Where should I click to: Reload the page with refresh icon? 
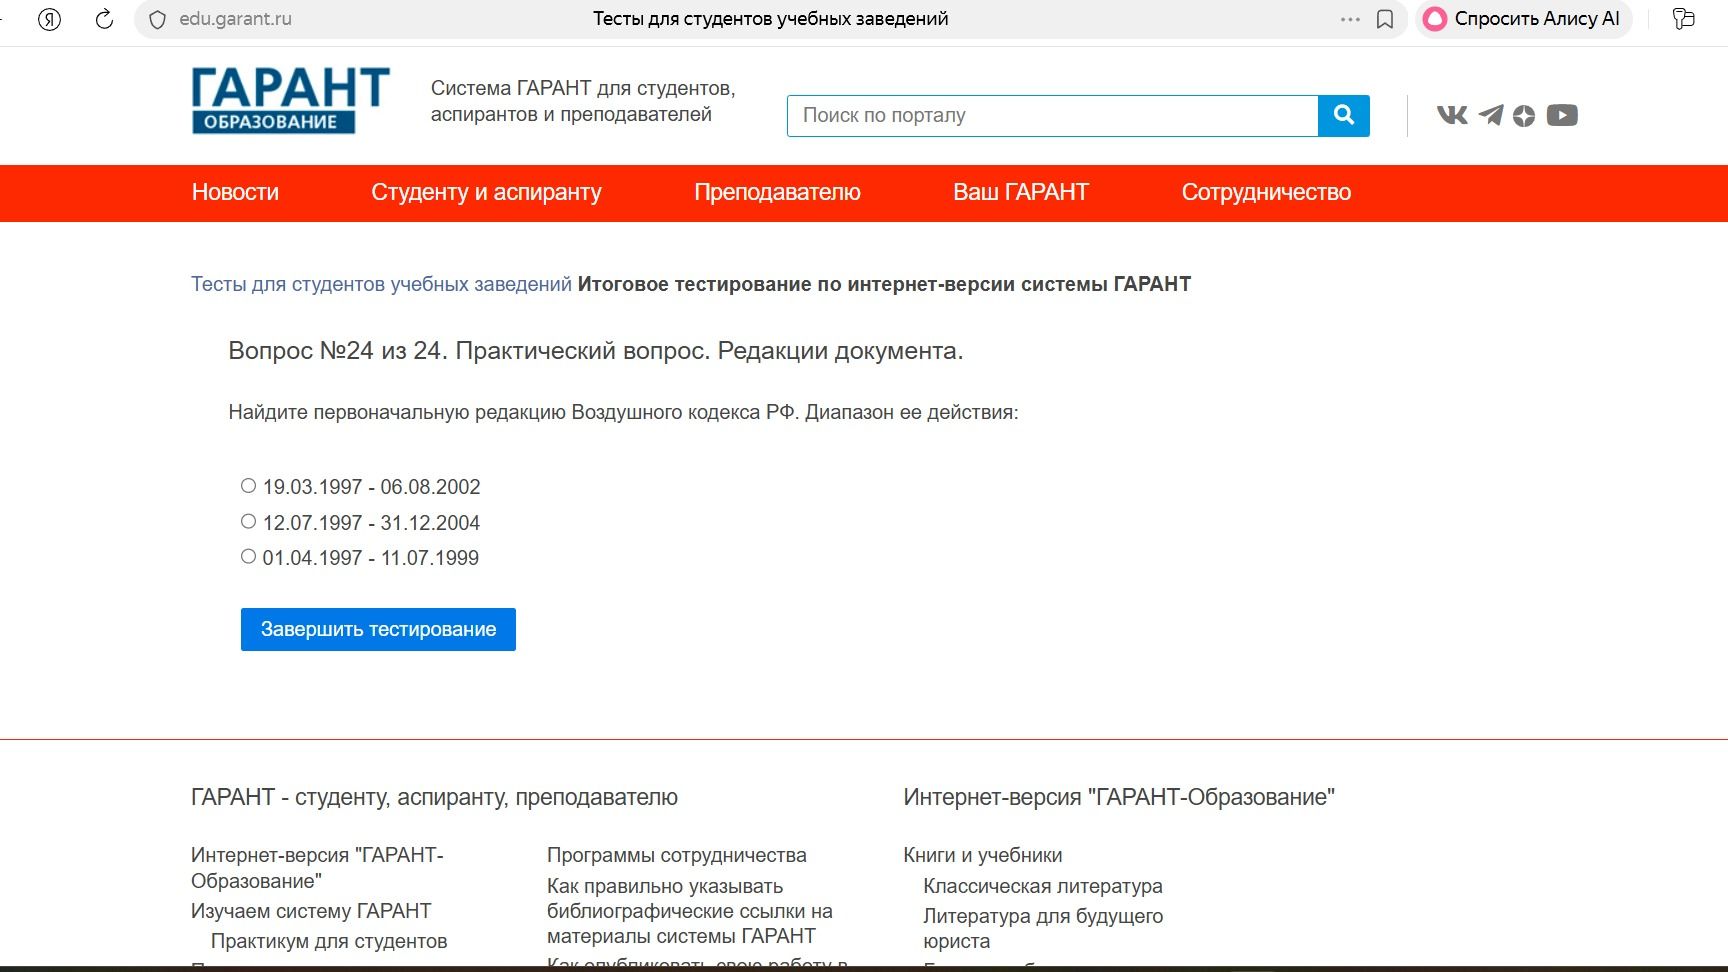(104, 19)
